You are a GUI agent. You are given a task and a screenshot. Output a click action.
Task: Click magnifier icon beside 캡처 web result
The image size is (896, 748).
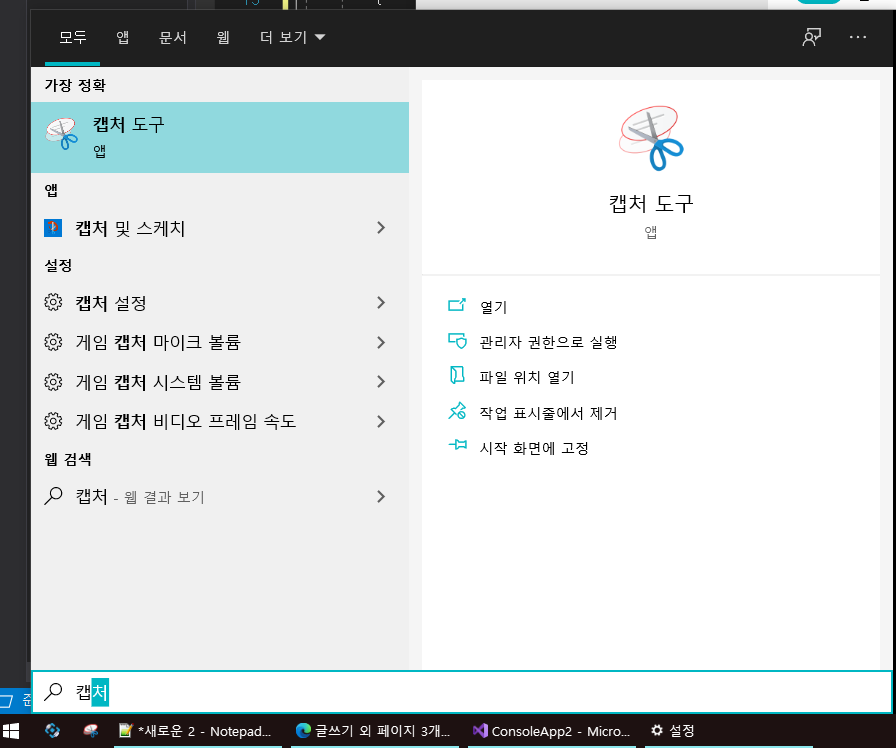(53, 496)
